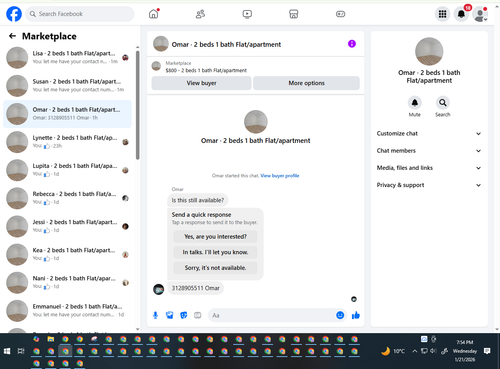Open the Gaming icon in top navigation
The width and height of the screenshot is (500, 369).
coord(340,14)
